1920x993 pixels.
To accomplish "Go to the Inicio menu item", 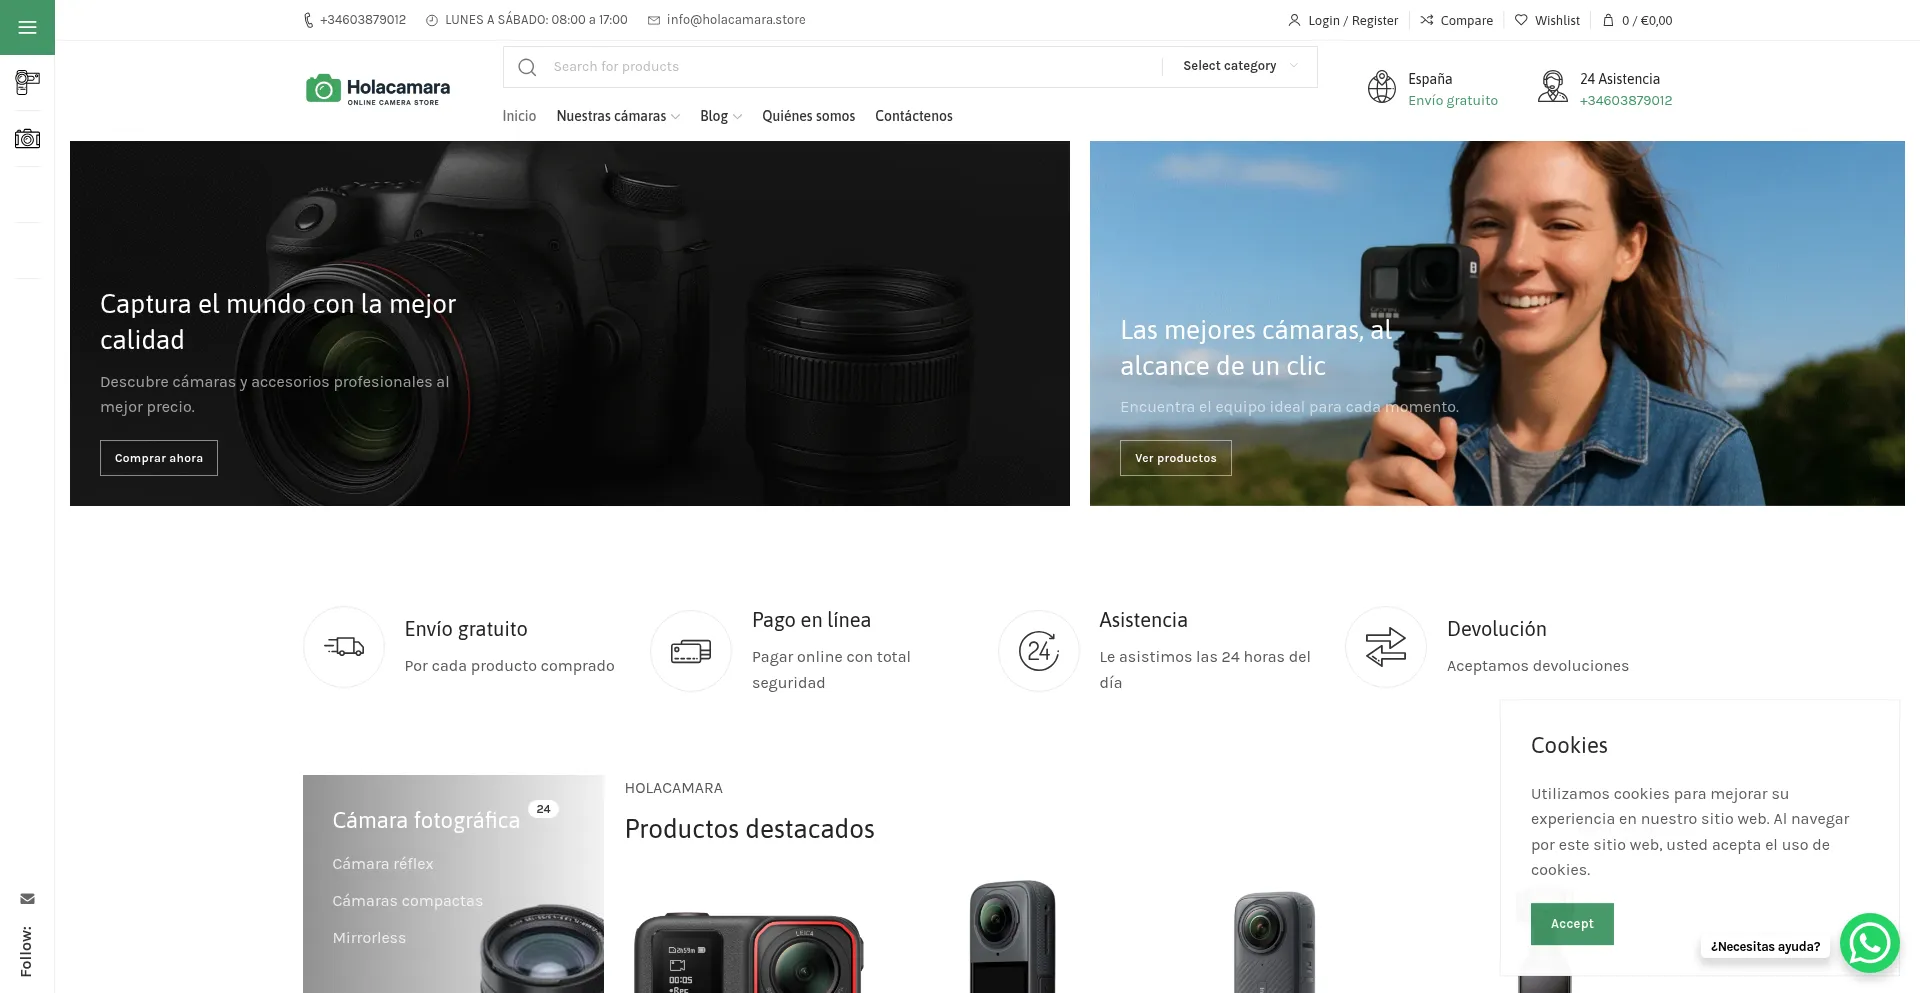I will point(519,116).
